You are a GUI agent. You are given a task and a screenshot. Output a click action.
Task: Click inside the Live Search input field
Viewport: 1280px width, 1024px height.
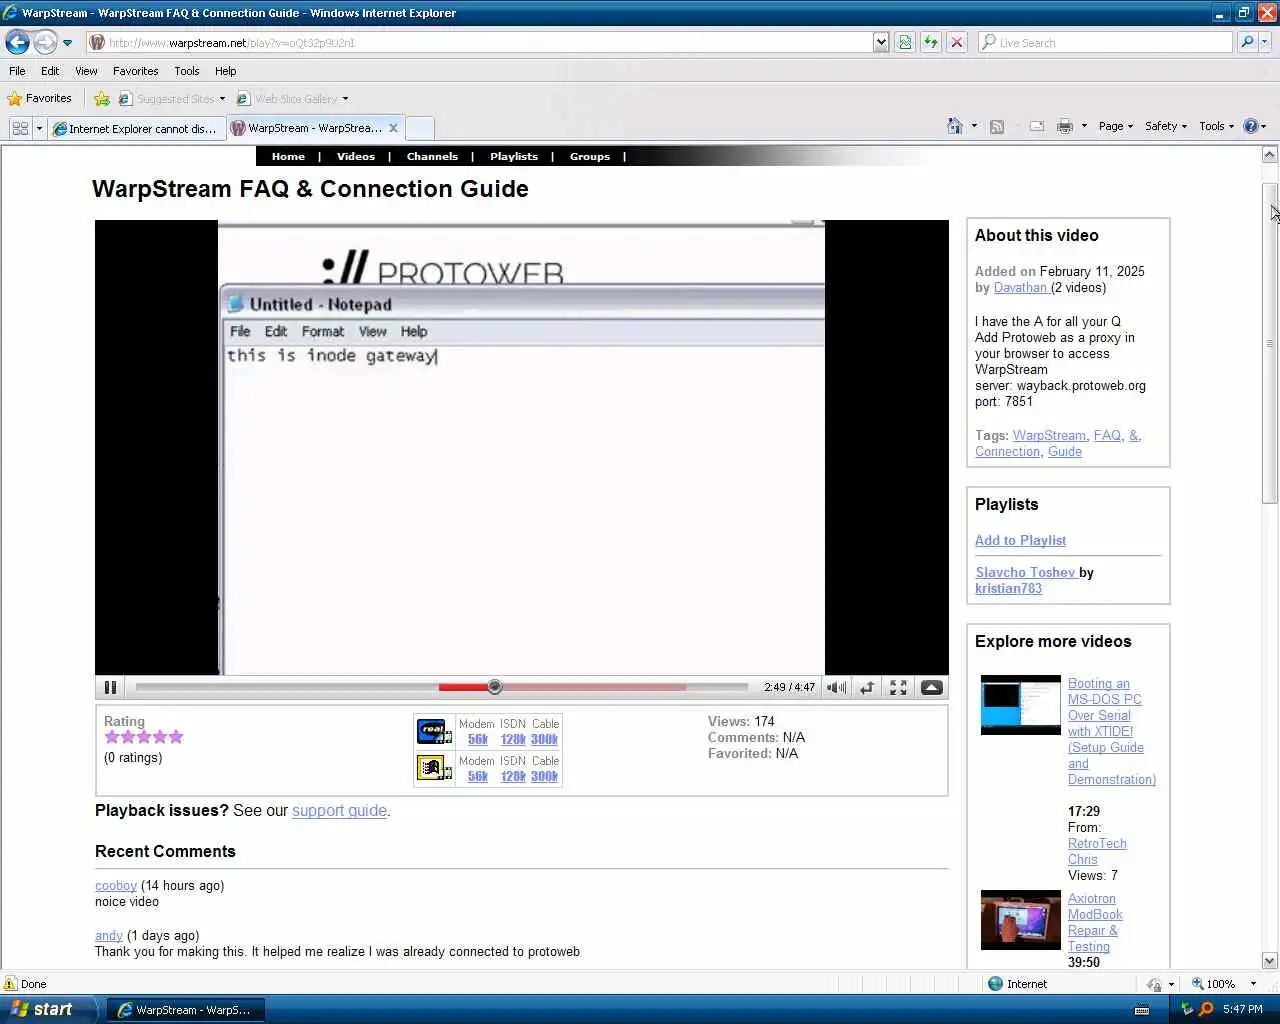pyautogui.click(x=1105, y=42)
